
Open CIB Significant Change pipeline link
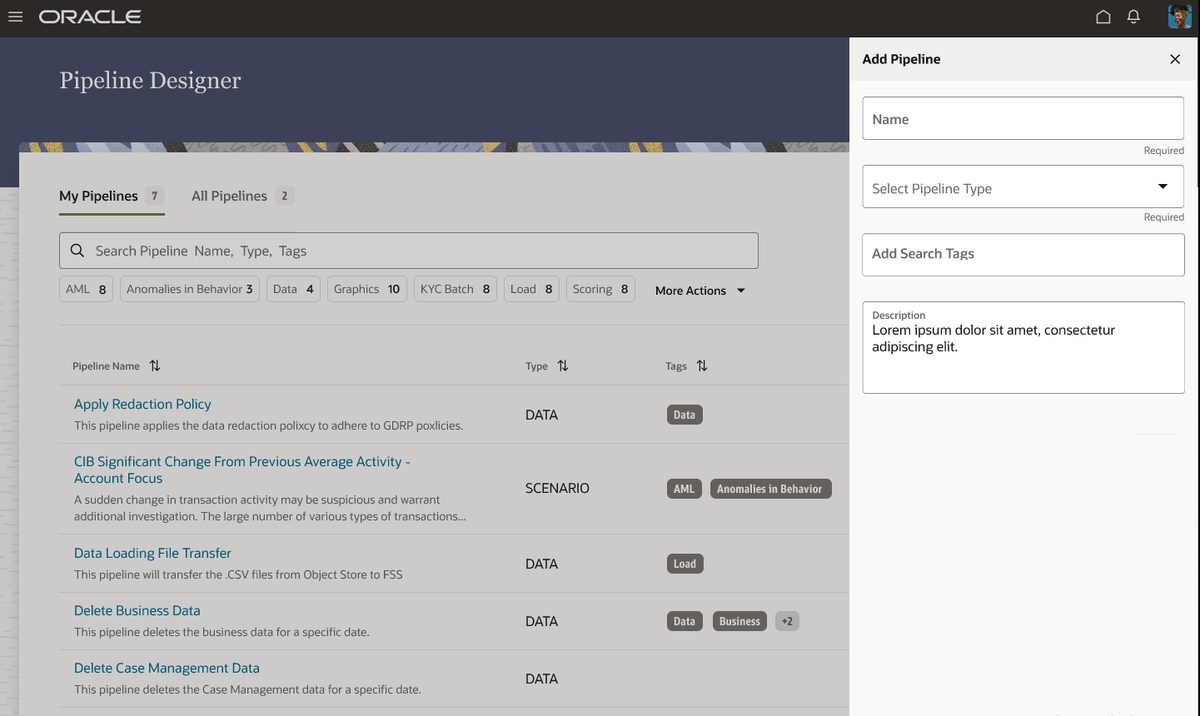click(x=242, y=470)
